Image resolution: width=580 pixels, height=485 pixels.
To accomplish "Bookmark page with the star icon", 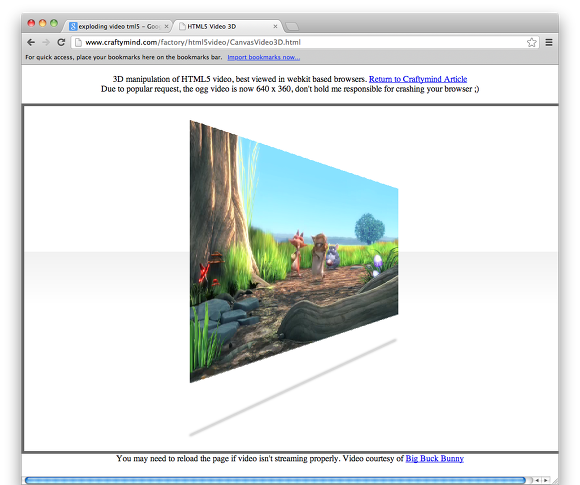I will coord(532,42).
